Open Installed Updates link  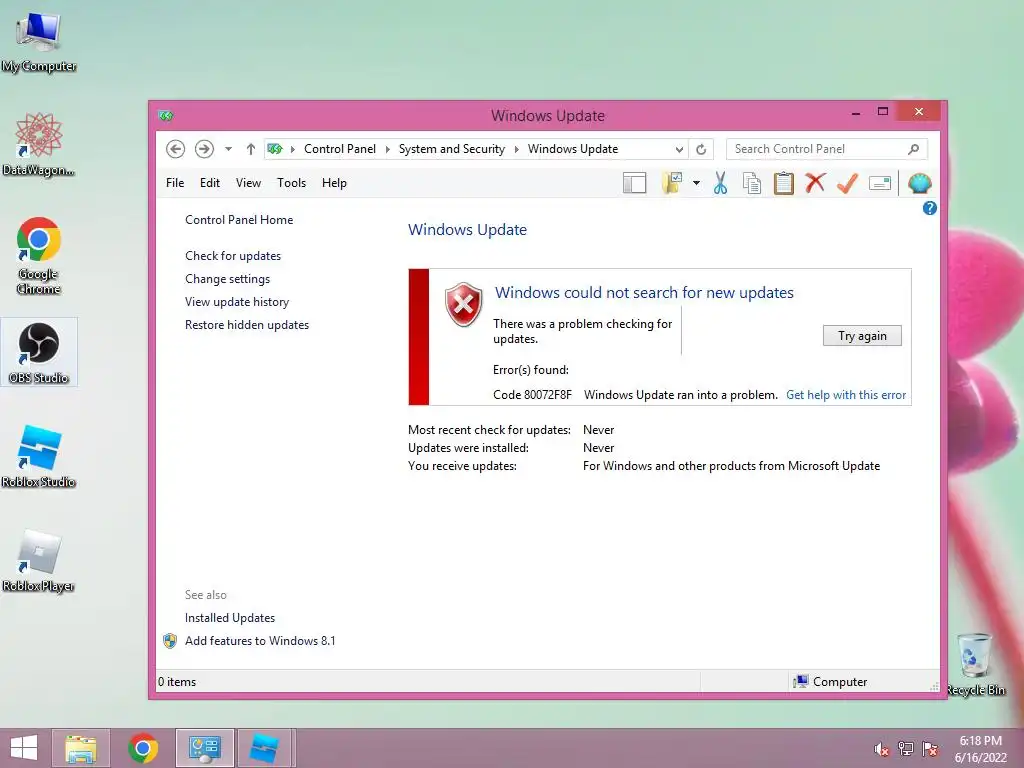tap(230, 618)
